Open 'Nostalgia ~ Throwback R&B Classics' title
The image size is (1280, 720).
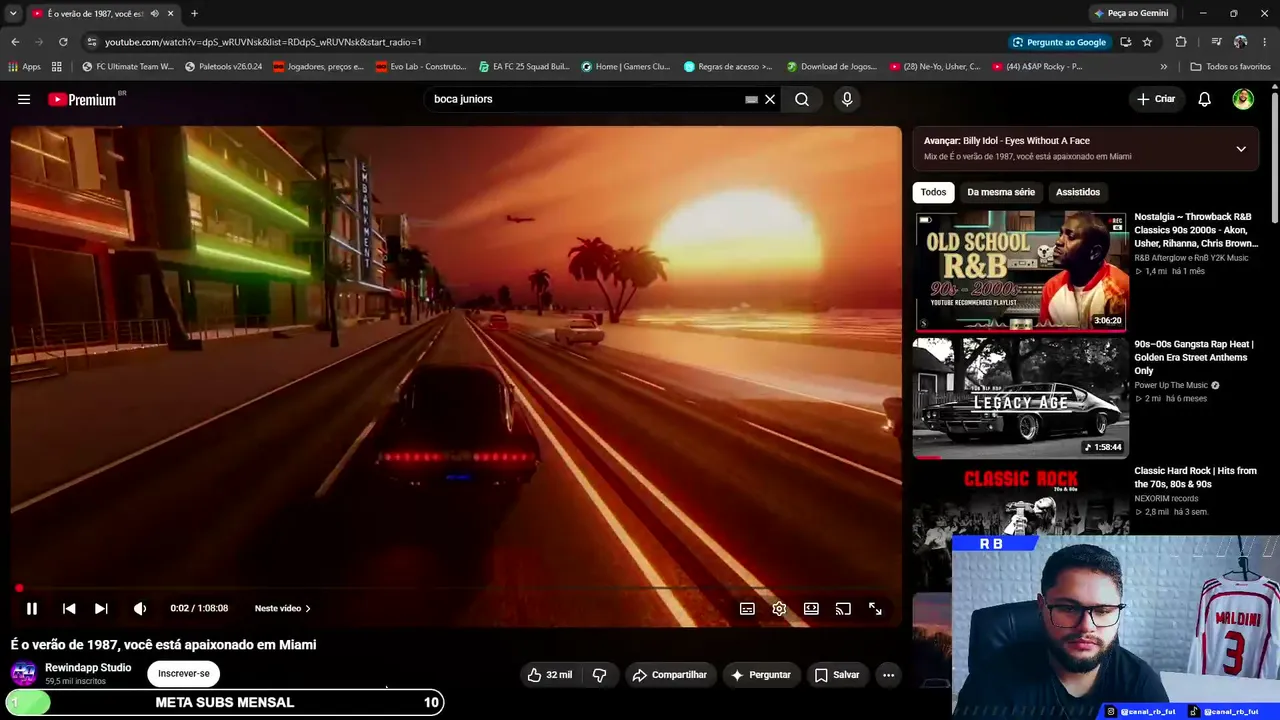click(1196, 230)
